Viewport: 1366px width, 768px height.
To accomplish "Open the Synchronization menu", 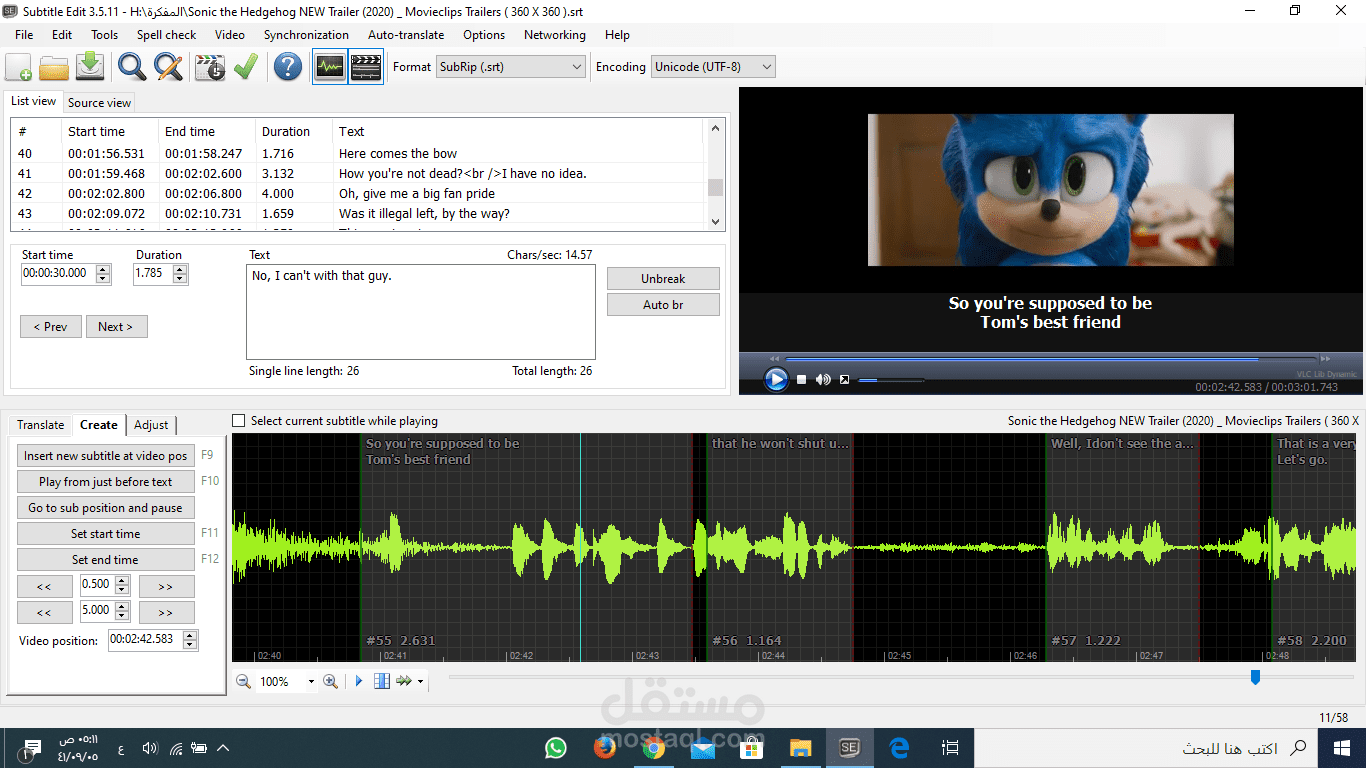I will [306, 34].
